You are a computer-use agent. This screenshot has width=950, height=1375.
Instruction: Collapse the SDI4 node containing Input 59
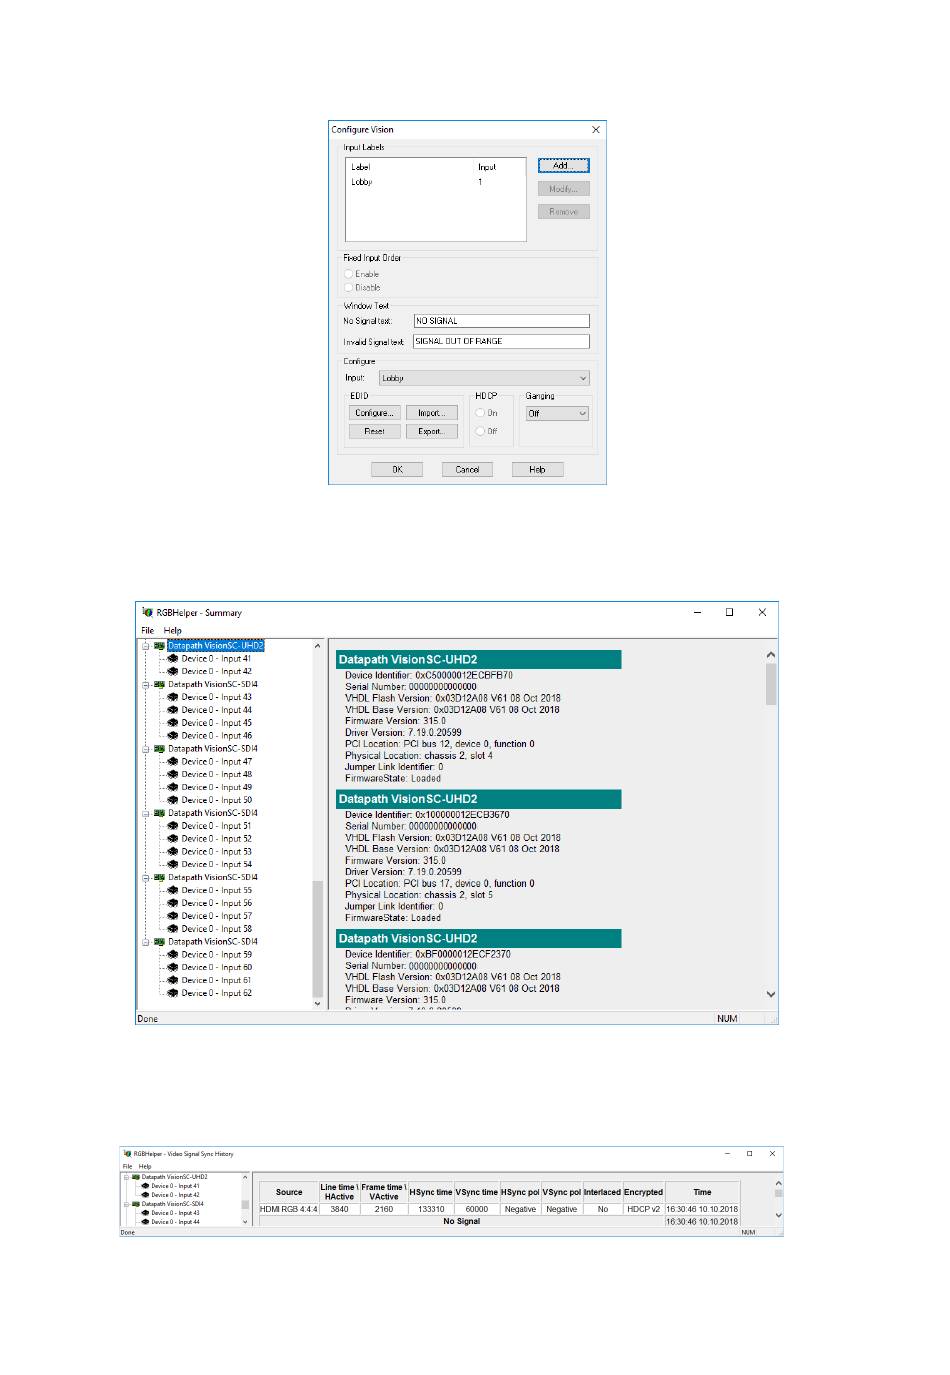coord(146,942)
